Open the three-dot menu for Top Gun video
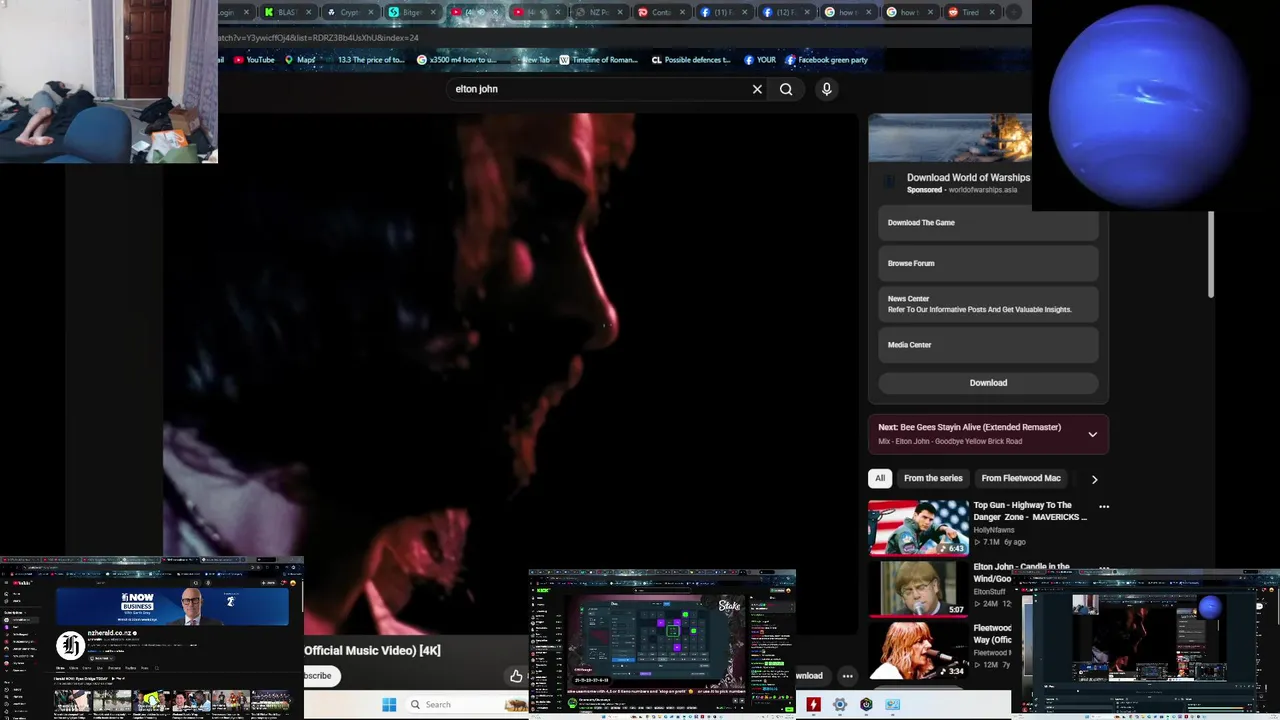 [x=1104, y=507]
